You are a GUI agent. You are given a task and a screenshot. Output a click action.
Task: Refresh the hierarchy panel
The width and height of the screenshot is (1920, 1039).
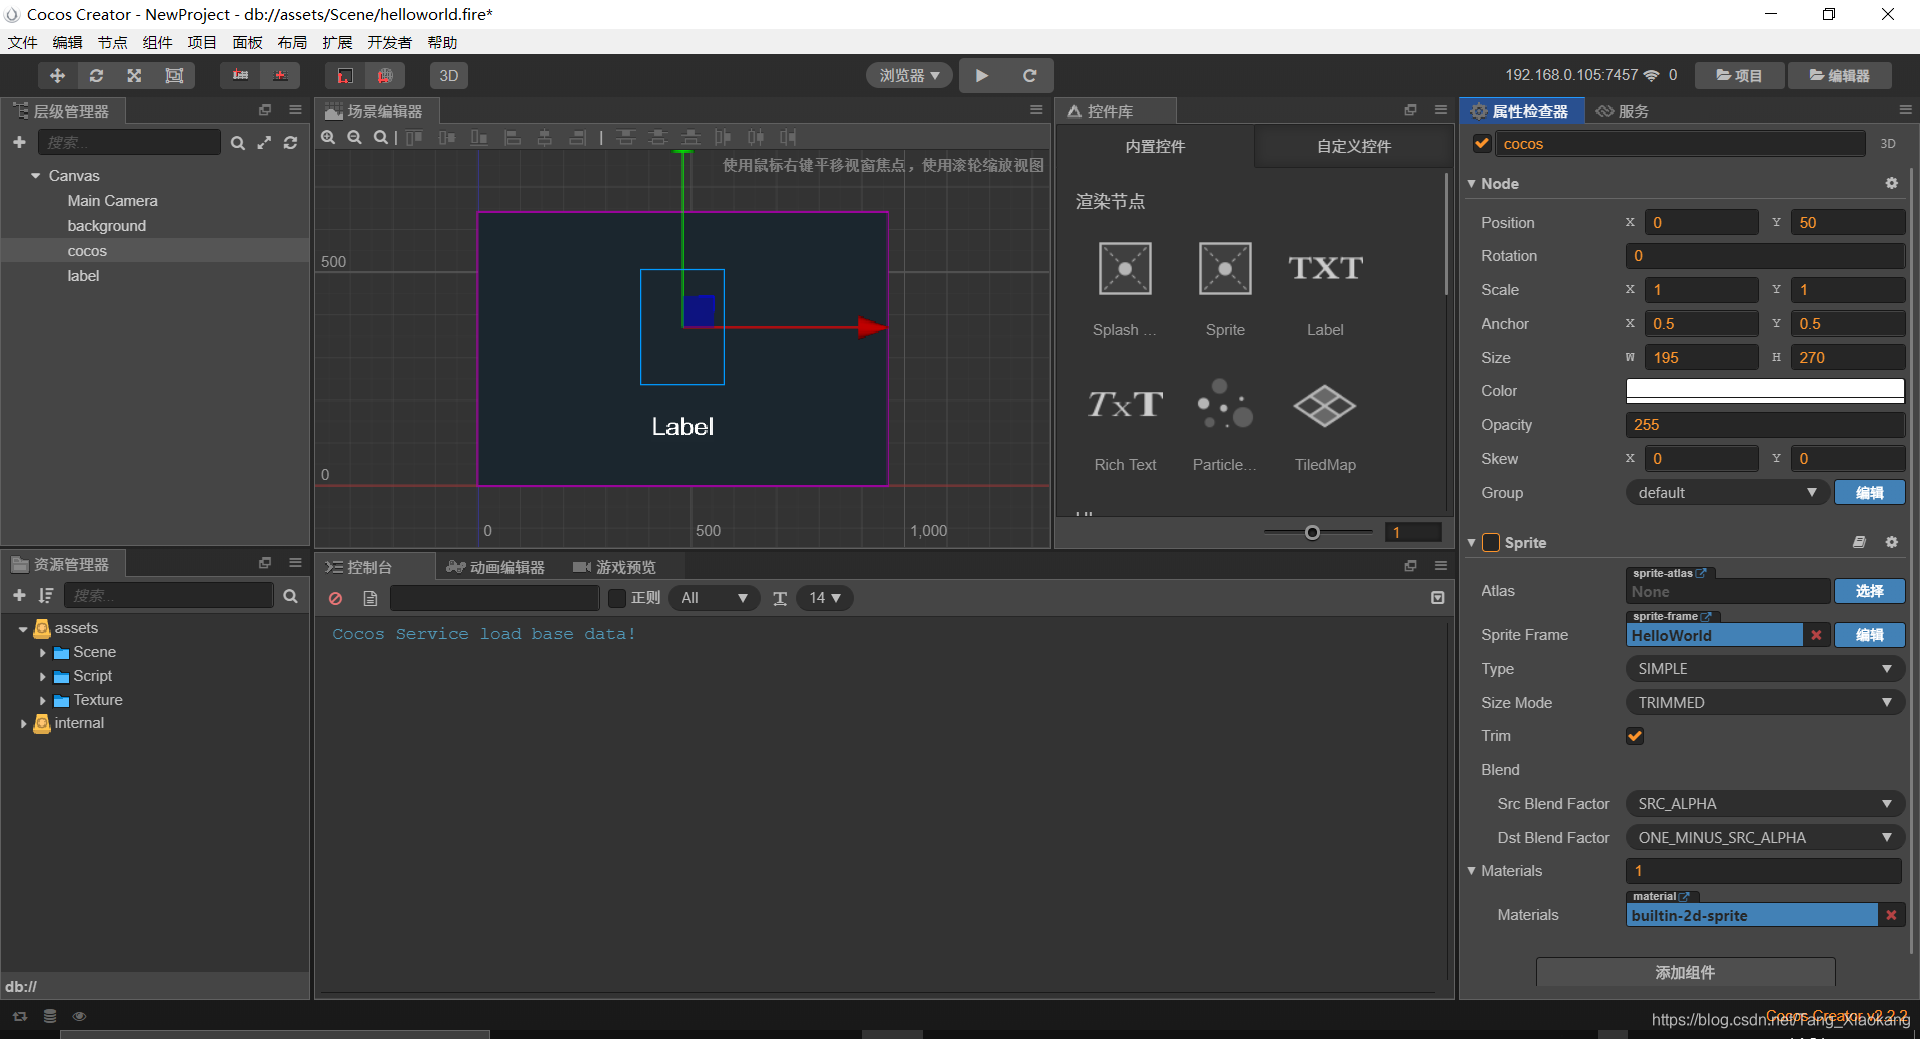coord(290,143)
